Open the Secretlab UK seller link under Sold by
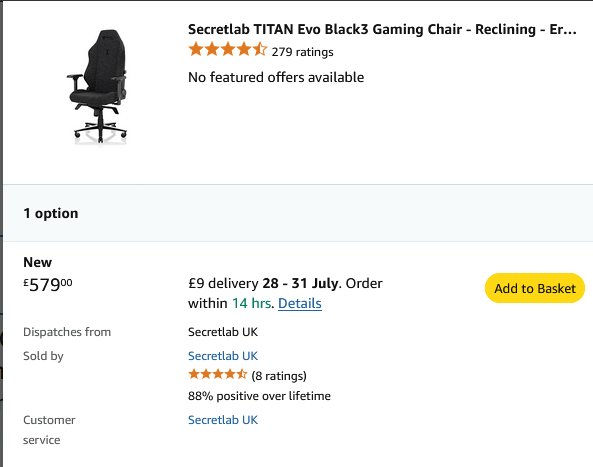 tap(223, 356)
